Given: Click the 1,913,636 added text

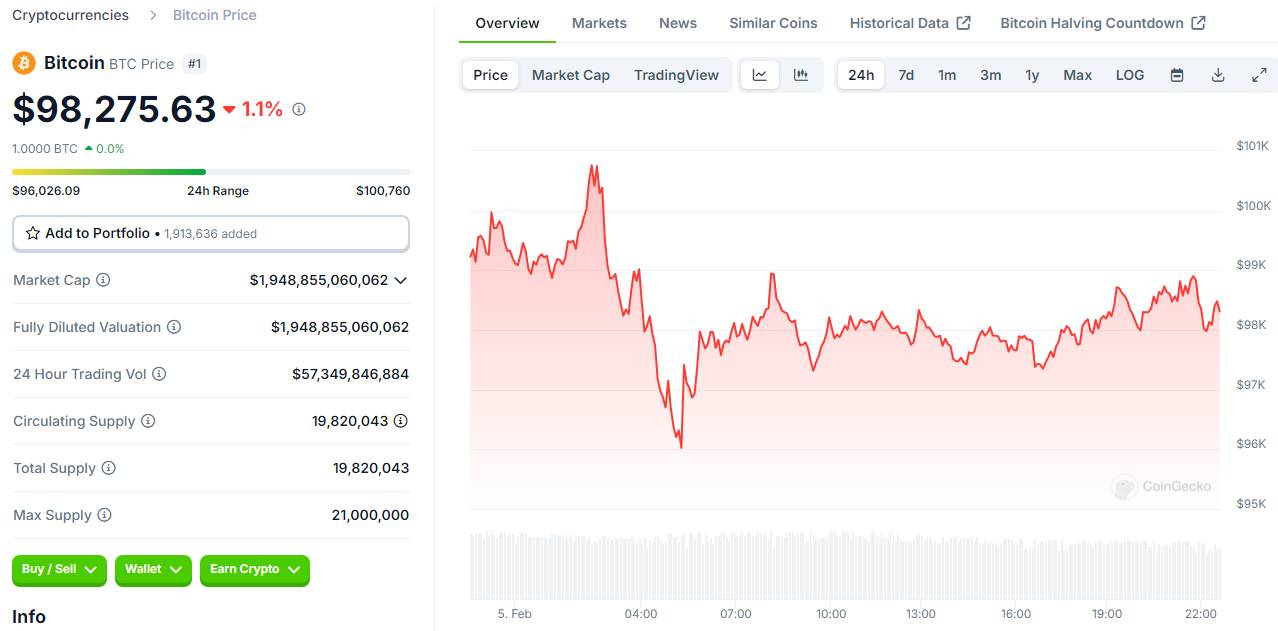Looking at the screenshot, I should [211, 234].
